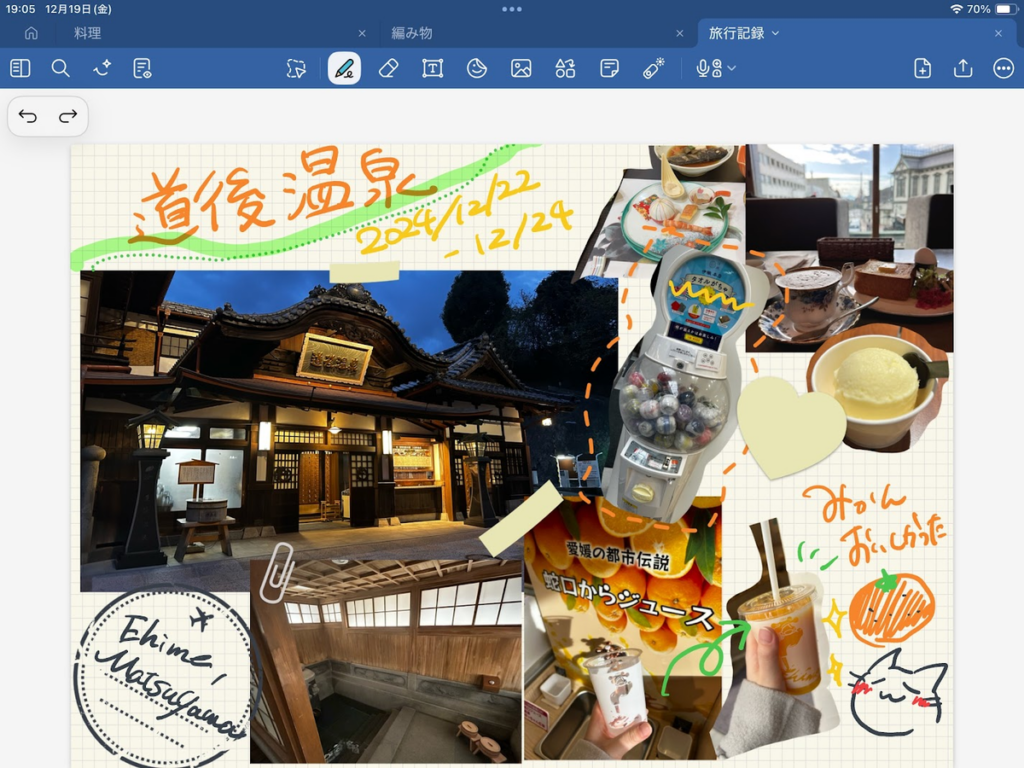Open the Stickers tool

point(477,68)
